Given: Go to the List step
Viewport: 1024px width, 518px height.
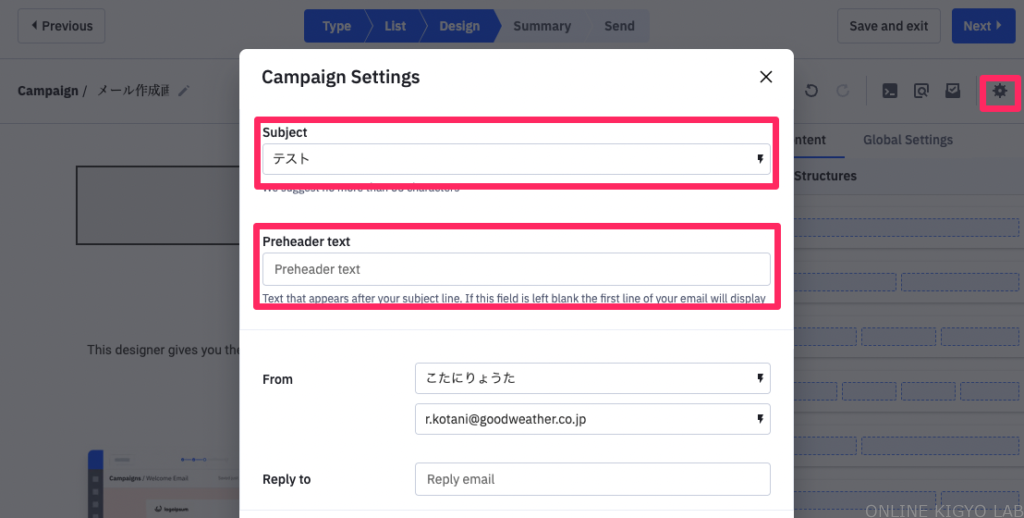Looking at the screenshot, I should 395,26.
